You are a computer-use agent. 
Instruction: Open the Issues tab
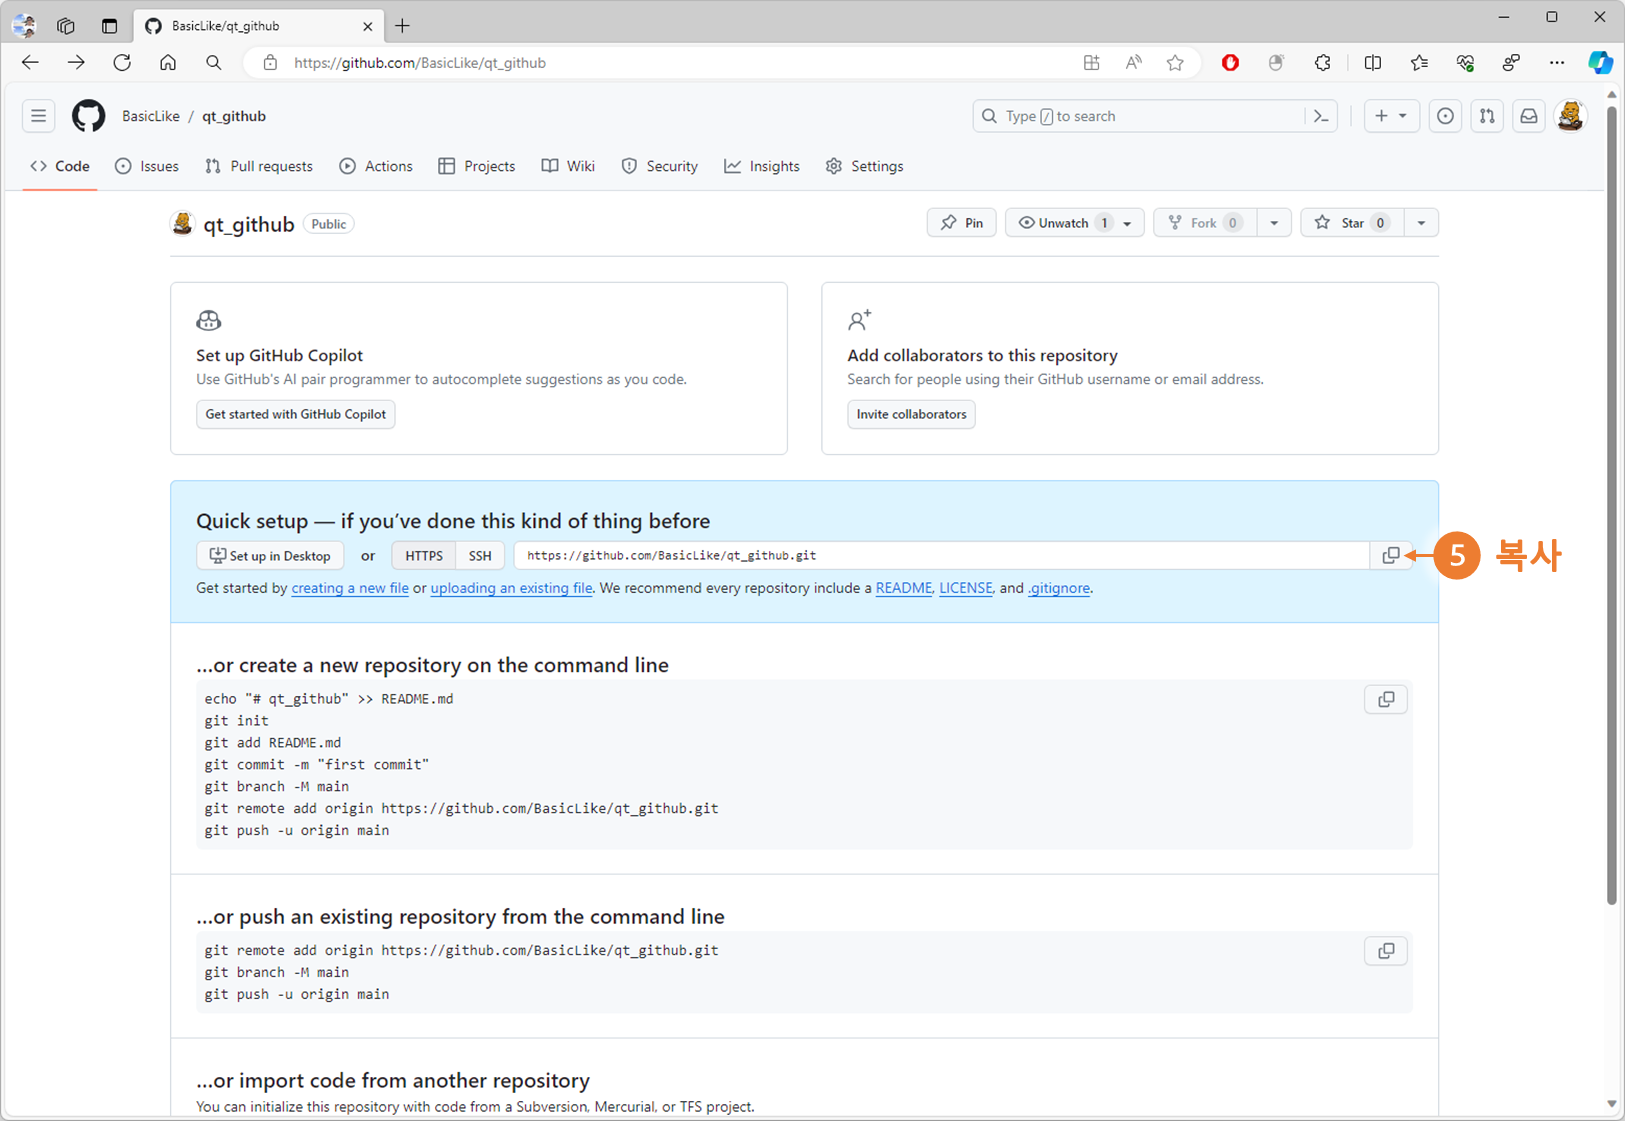[x=147, y=166]
